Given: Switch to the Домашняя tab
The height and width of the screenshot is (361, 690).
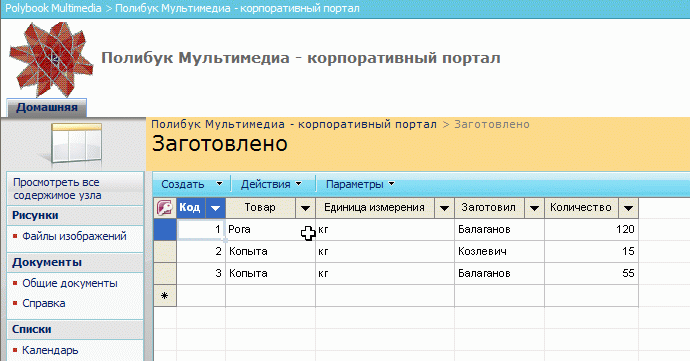Looking at the screenshot, I should (x=47, y=107).
